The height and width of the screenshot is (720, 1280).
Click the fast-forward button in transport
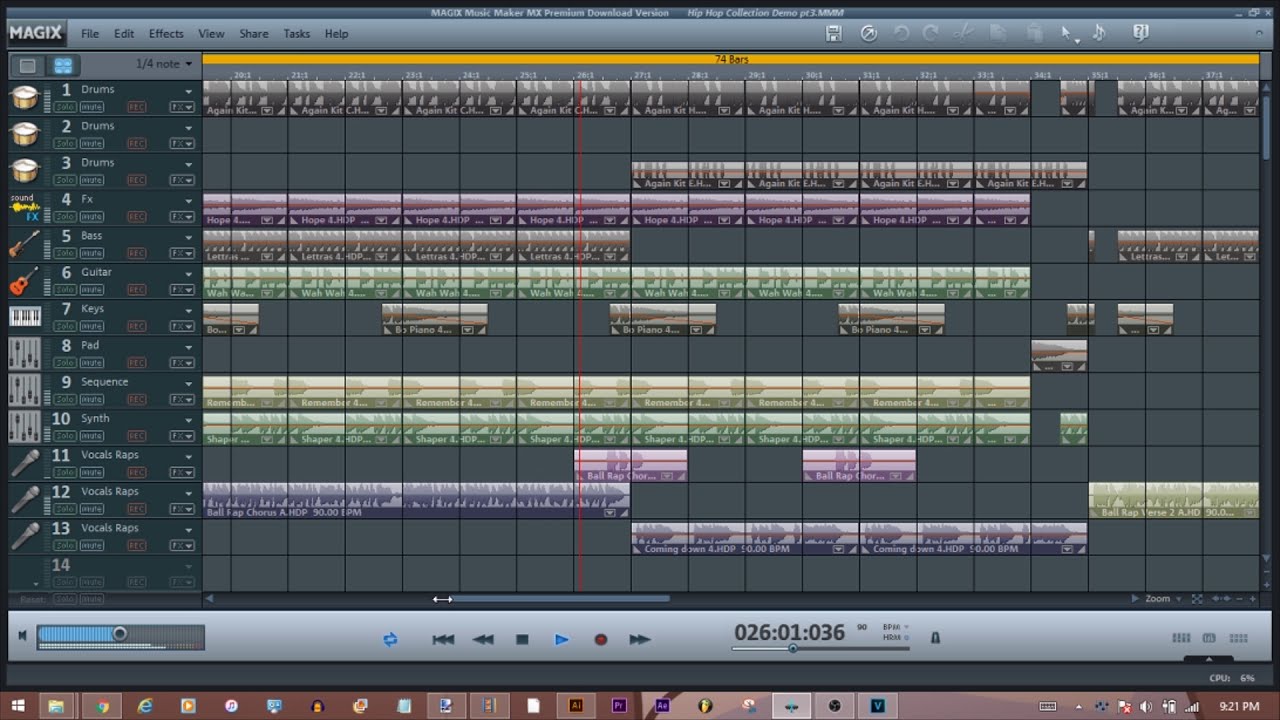(640, 639)
